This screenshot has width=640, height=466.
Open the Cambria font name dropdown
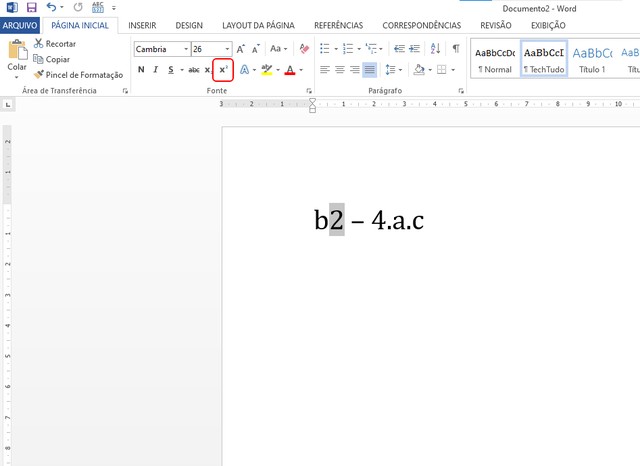tap(185, 49)
